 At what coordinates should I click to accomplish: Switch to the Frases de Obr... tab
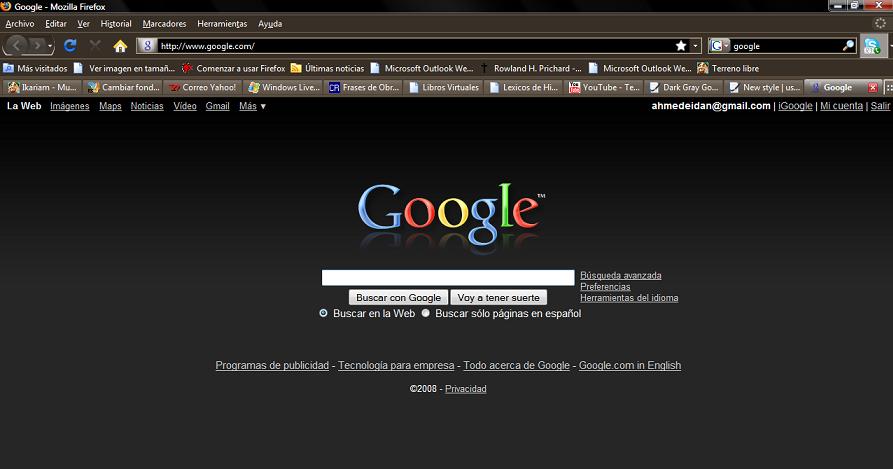point(364,87)
